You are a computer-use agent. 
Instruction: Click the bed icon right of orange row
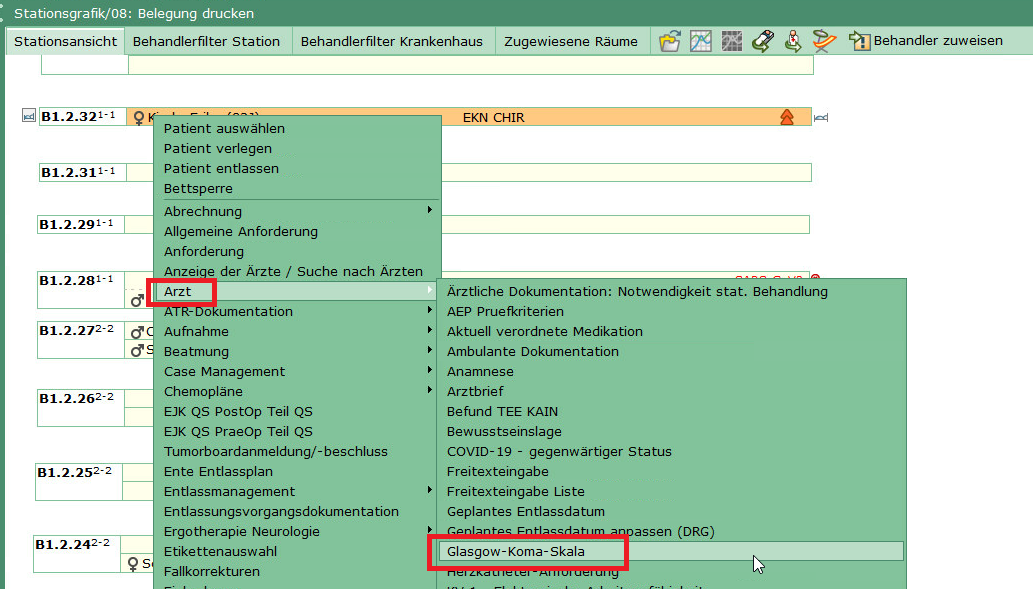821,118
